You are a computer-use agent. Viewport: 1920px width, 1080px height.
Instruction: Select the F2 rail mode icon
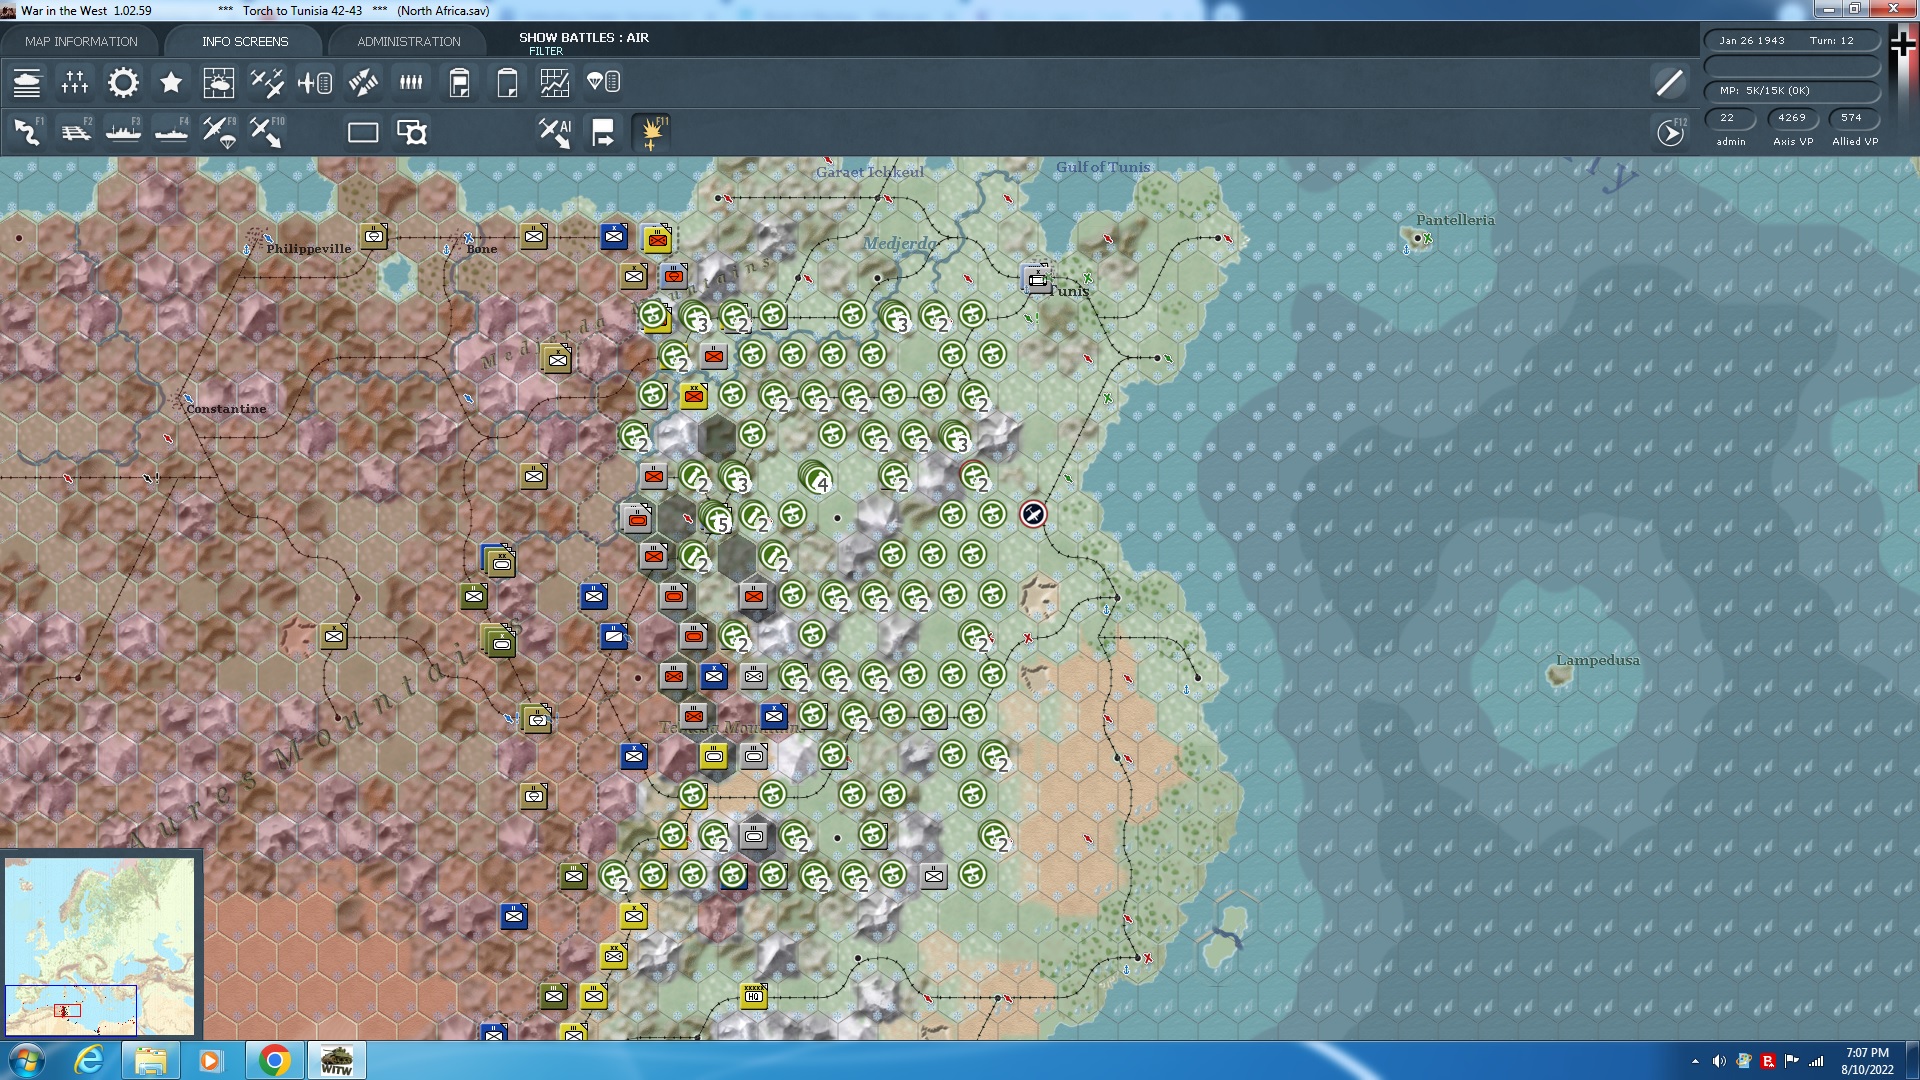(x=75, y=132)
